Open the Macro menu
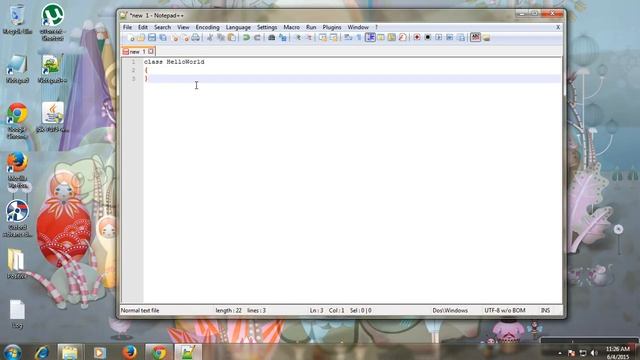640x360 pixels. pyautogui.click(x=291, y=27)
